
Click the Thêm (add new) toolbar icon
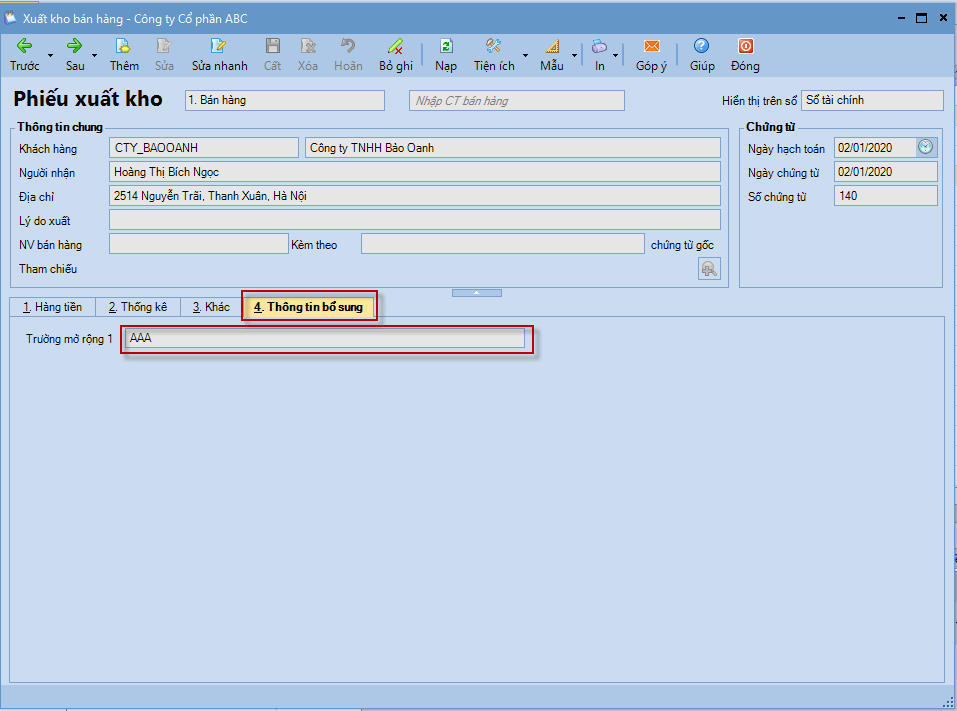point(124,46)
